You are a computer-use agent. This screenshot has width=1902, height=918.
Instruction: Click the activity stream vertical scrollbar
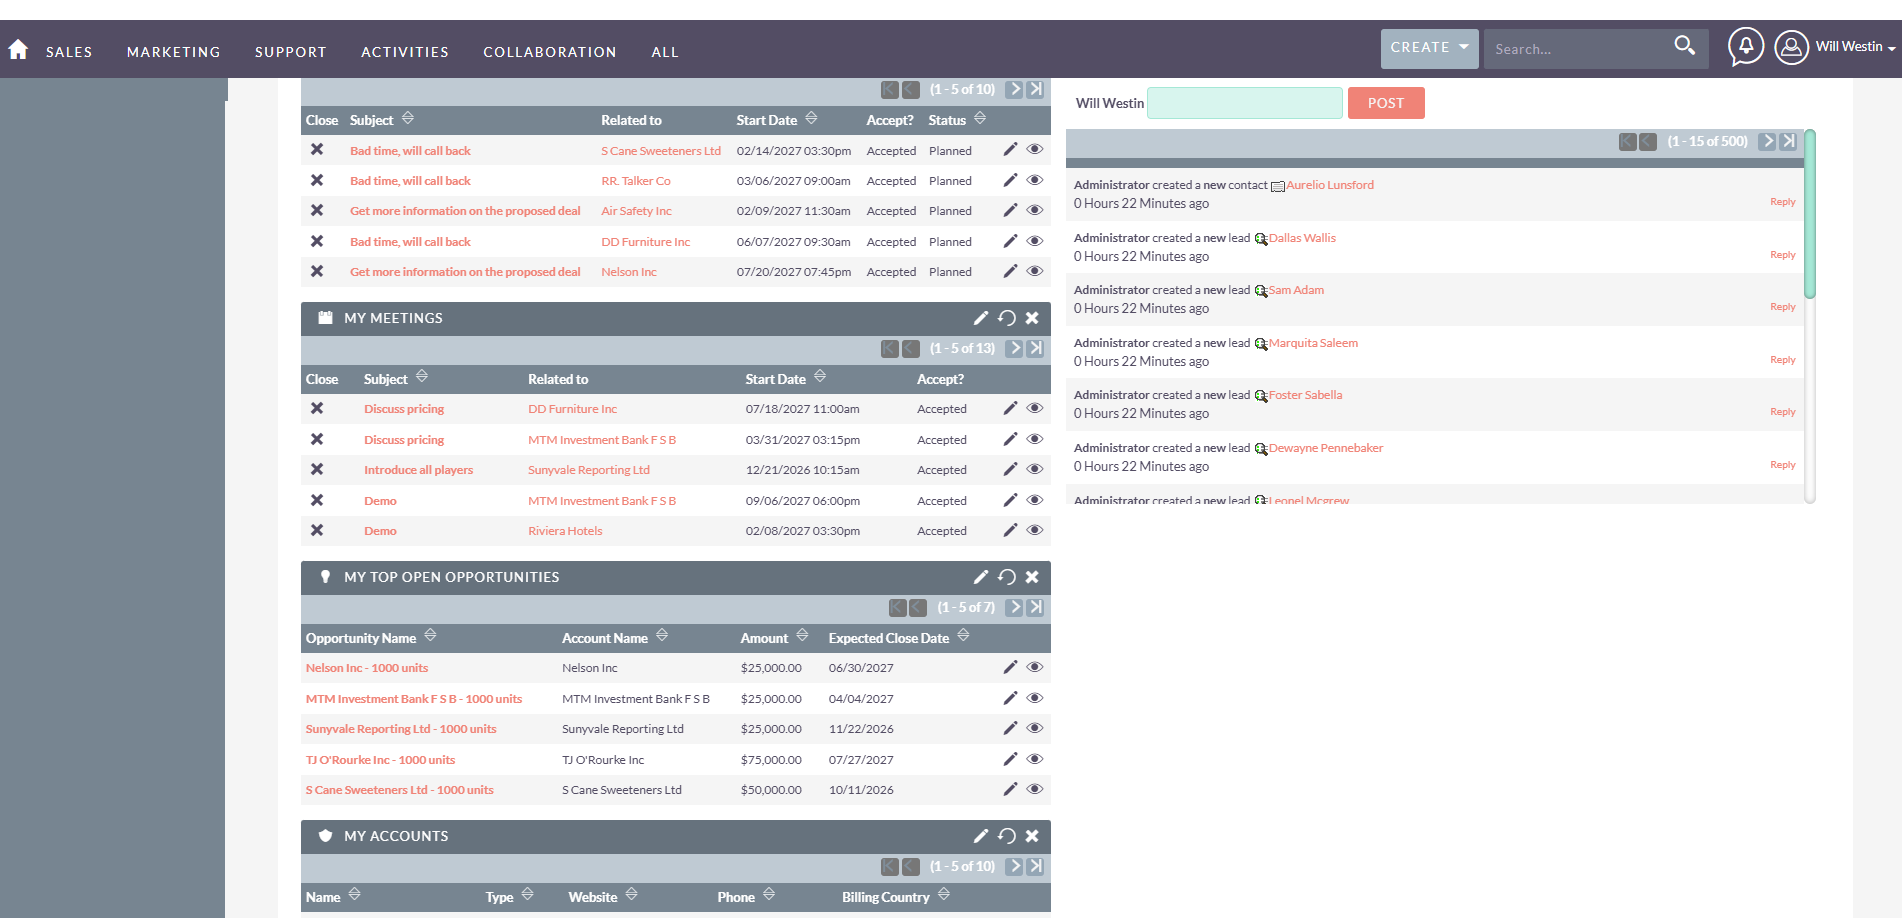tap(1810, 214)
